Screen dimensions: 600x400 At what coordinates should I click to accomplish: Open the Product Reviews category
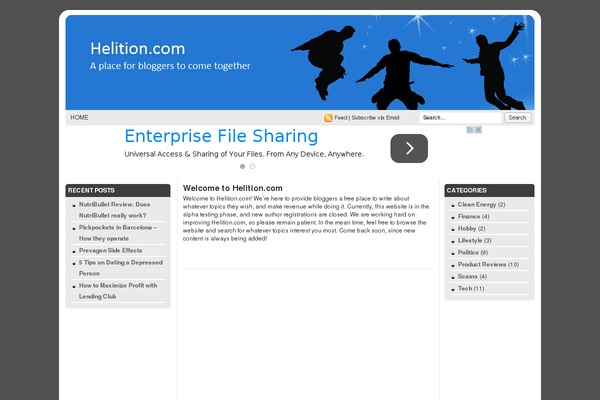point(482,264)
